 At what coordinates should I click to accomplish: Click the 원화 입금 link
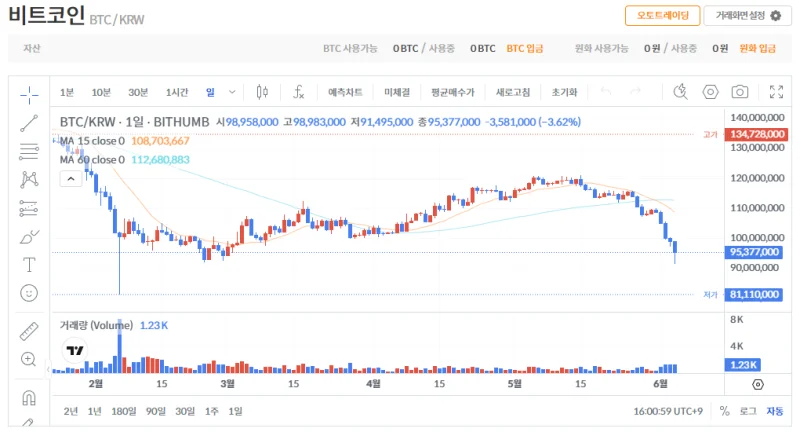click(x=758, y=48)
